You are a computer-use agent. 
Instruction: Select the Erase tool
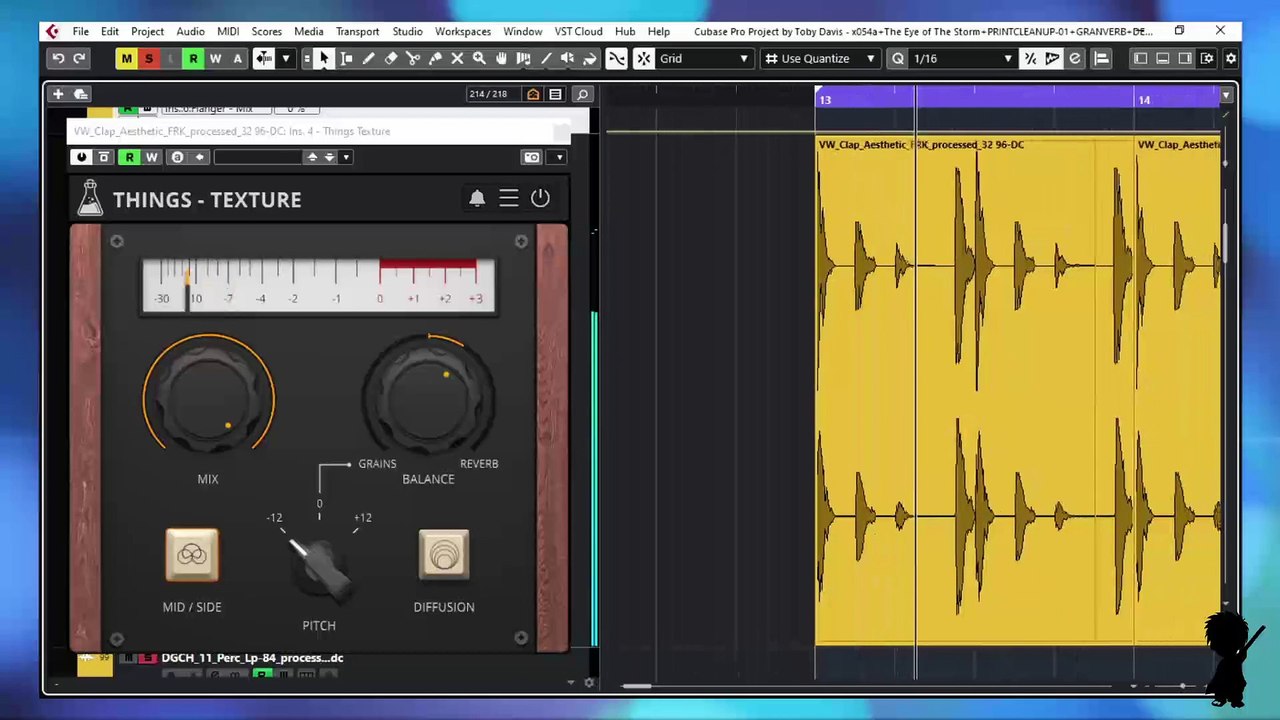pos(391,59)
